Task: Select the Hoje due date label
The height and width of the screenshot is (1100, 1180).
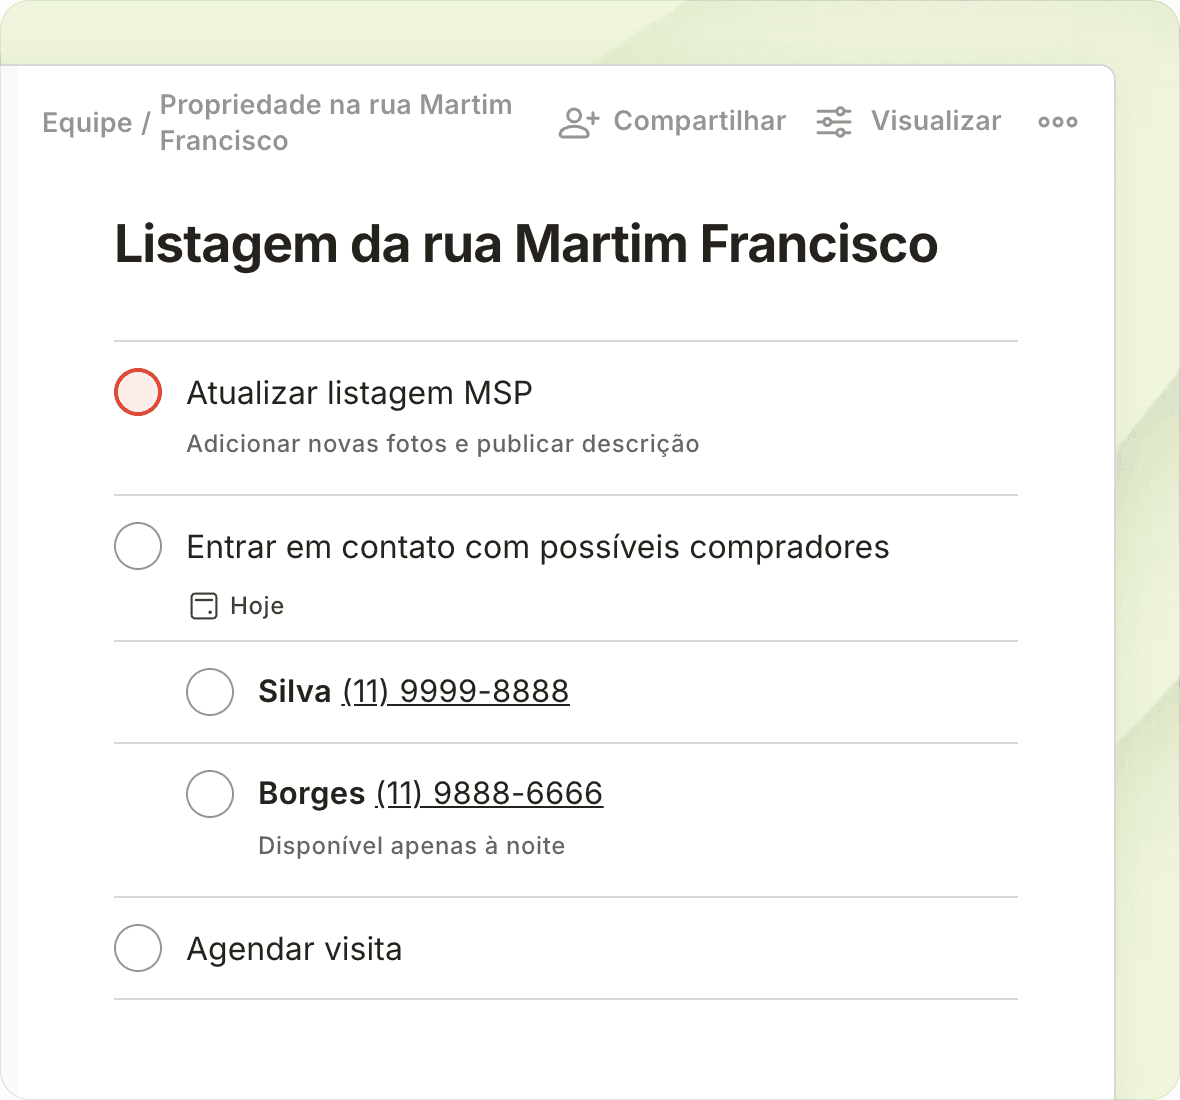Action: tap(257, 606)
